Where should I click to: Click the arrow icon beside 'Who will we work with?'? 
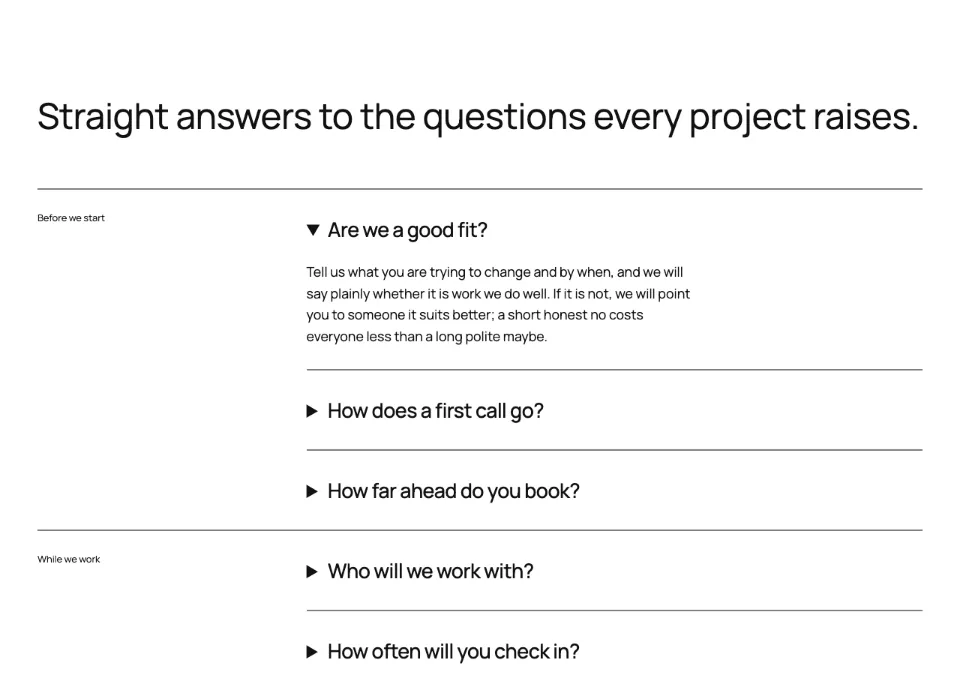tap(312, 572)
